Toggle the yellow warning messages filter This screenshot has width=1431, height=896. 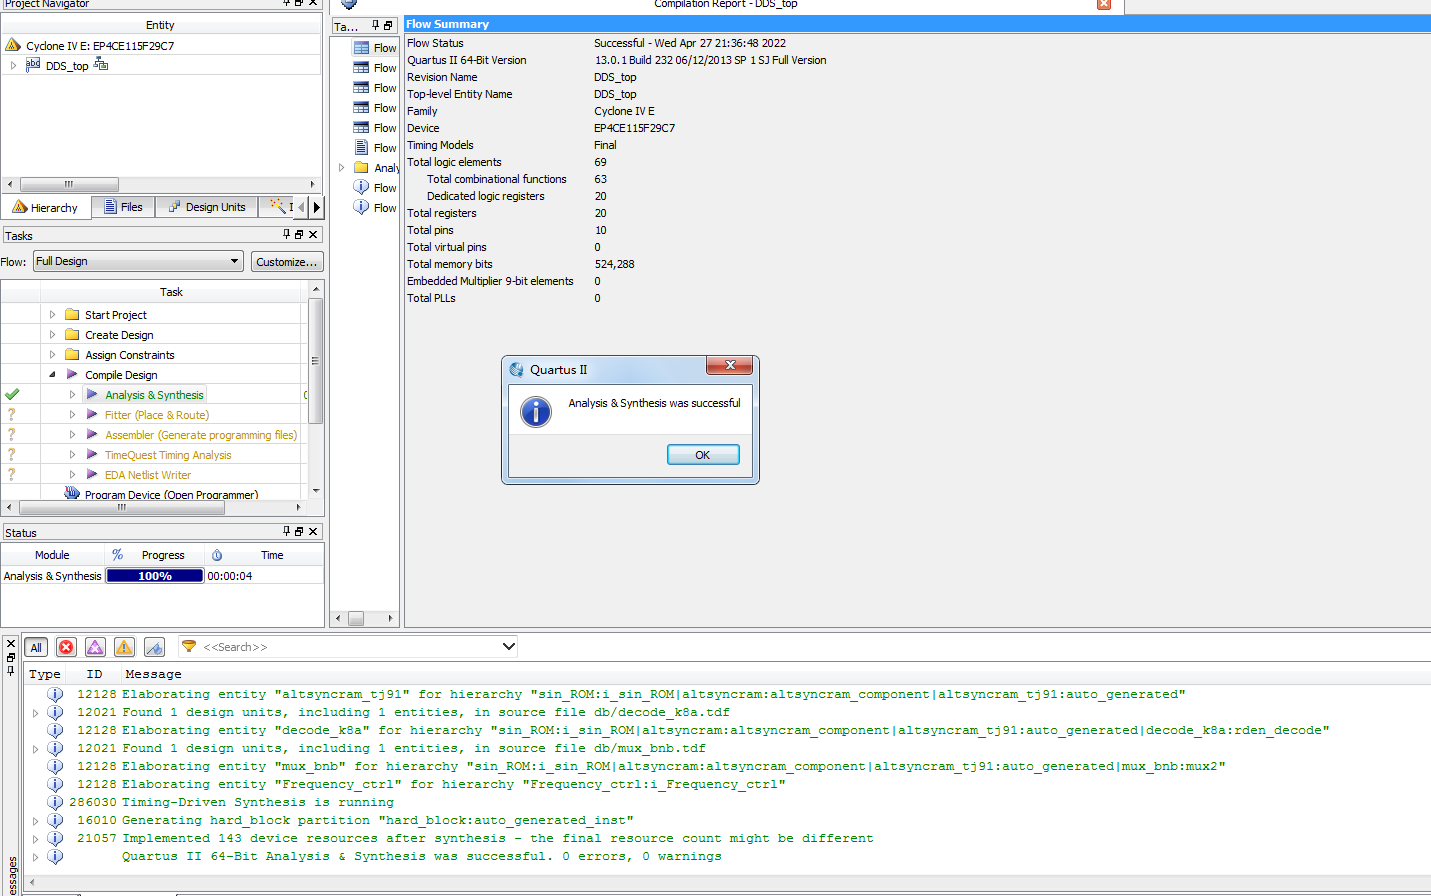[124, 647]
